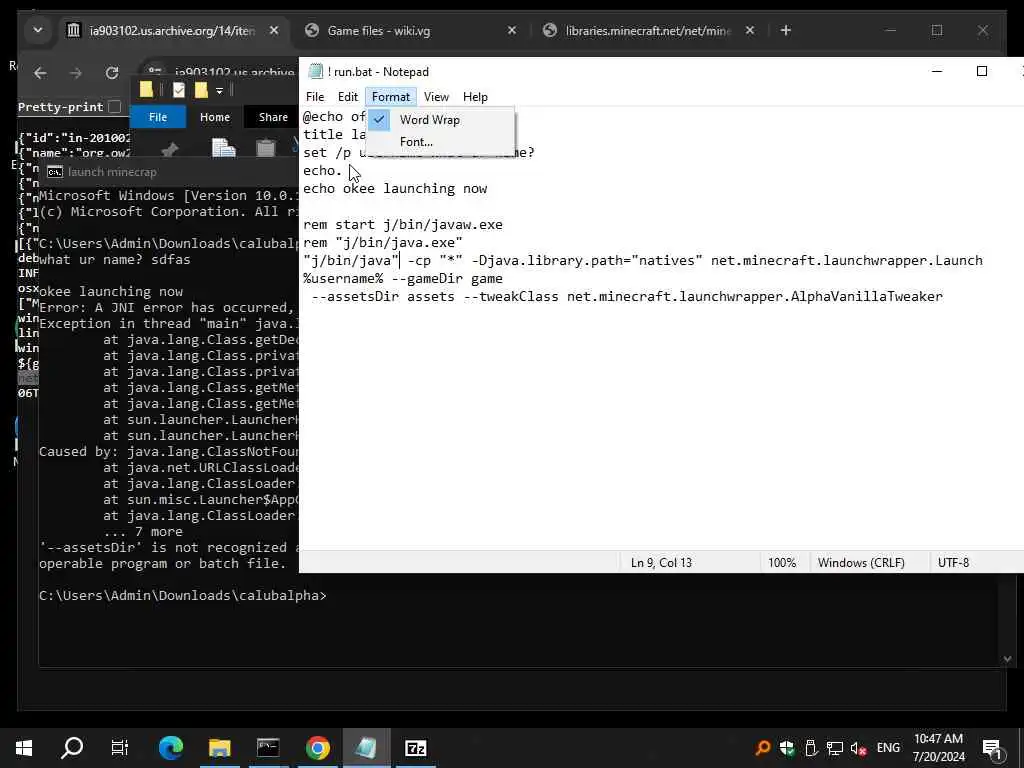Open network settings from the tray icon
Image resolution: width=1024 pixels, height=768 pixels.
coord(835,748)
